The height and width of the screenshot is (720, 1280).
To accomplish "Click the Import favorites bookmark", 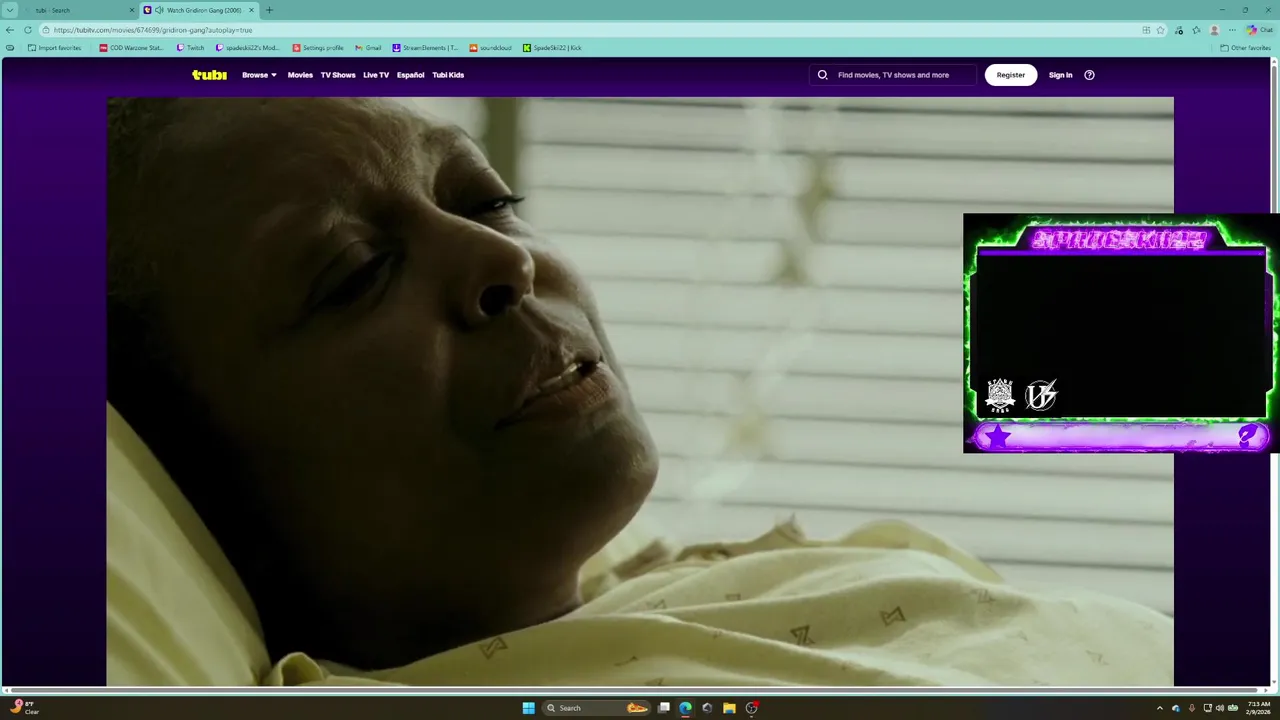I will pos(54,48).
